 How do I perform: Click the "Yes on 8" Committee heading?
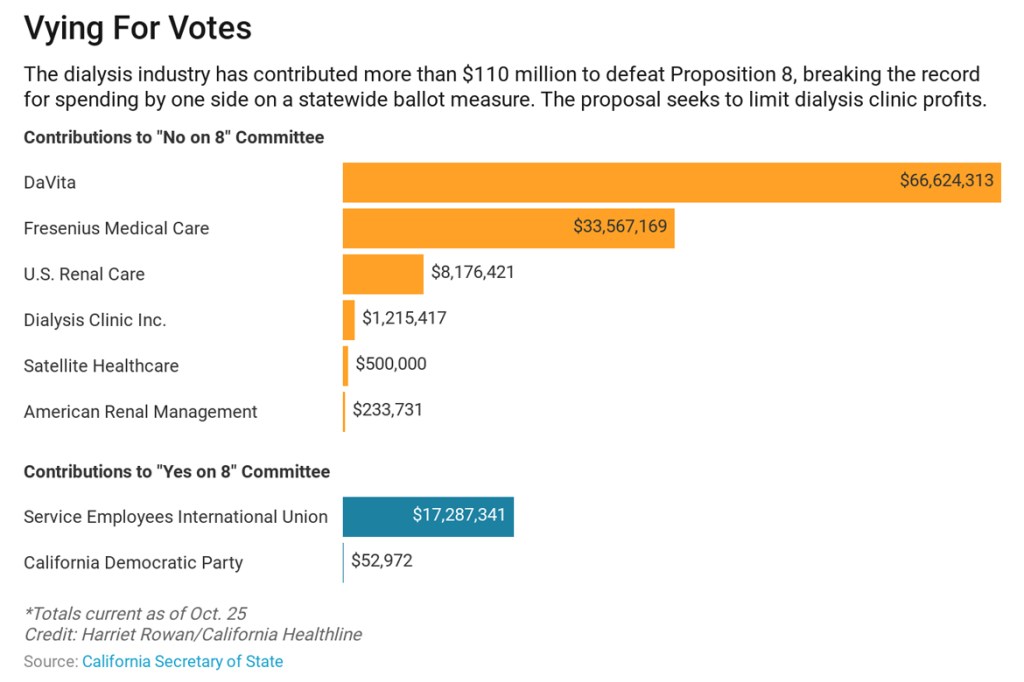tap(176, 472)
